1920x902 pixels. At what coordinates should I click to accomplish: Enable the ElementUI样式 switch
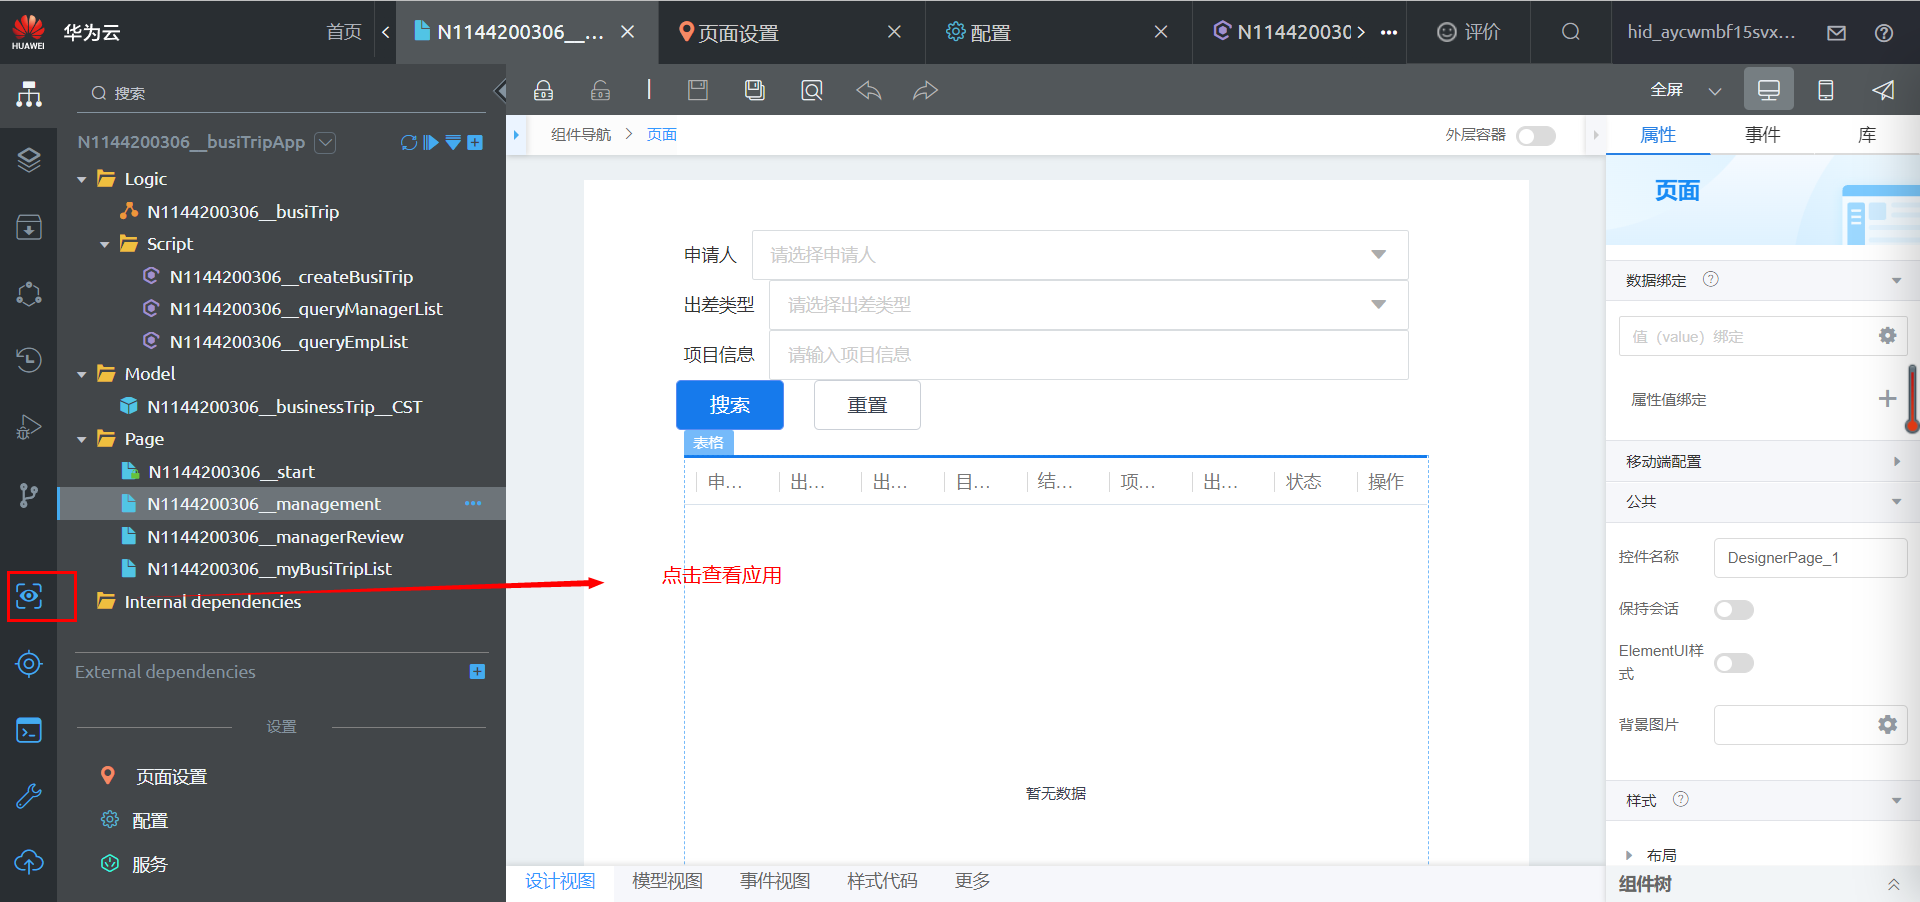(x=1733, y=662)
